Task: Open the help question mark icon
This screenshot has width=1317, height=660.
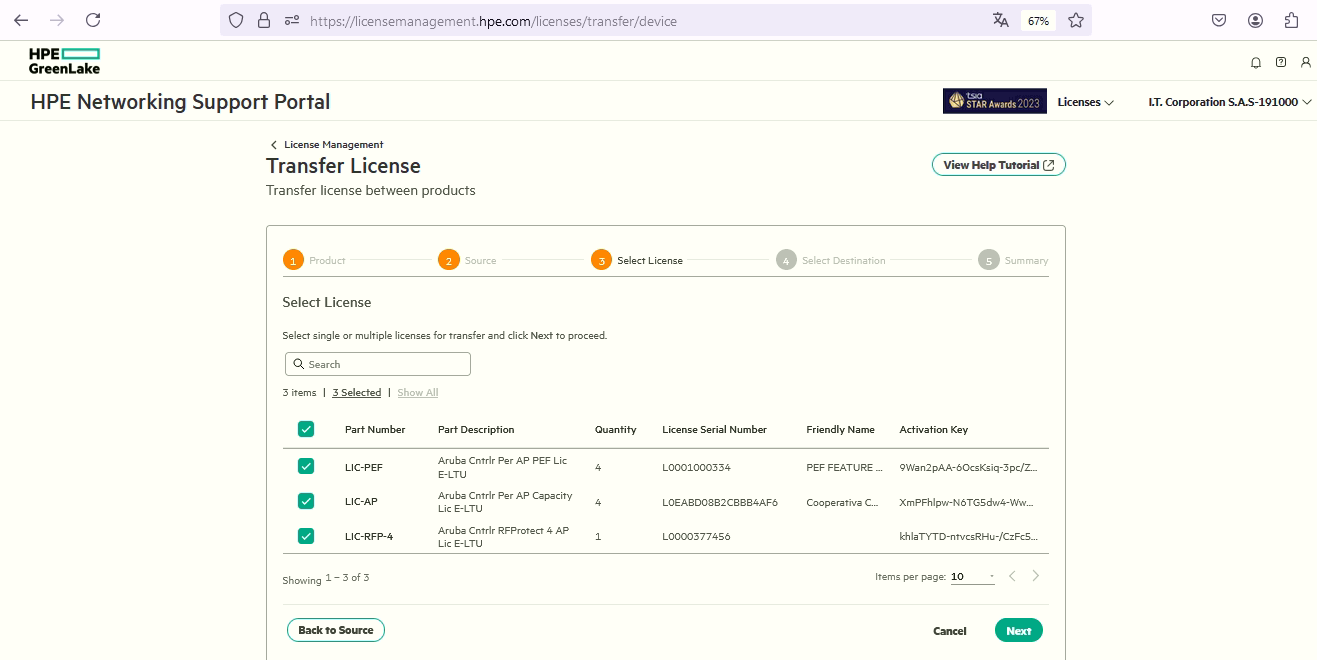Action: [1281, 62]
